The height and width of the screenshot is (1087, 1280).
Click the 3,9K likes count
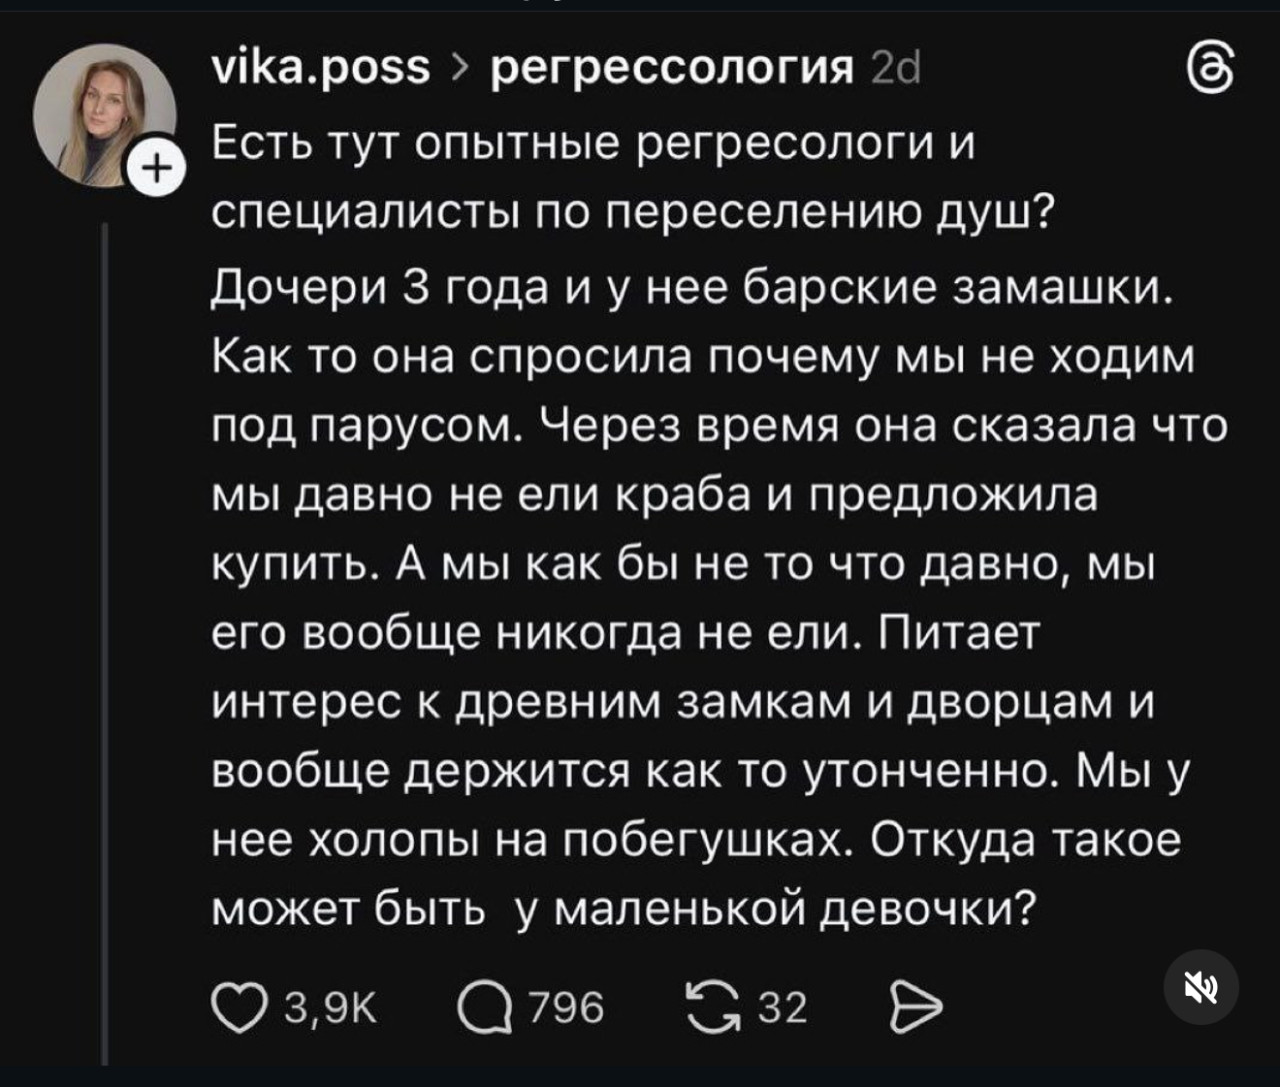tap(331, 1007)
